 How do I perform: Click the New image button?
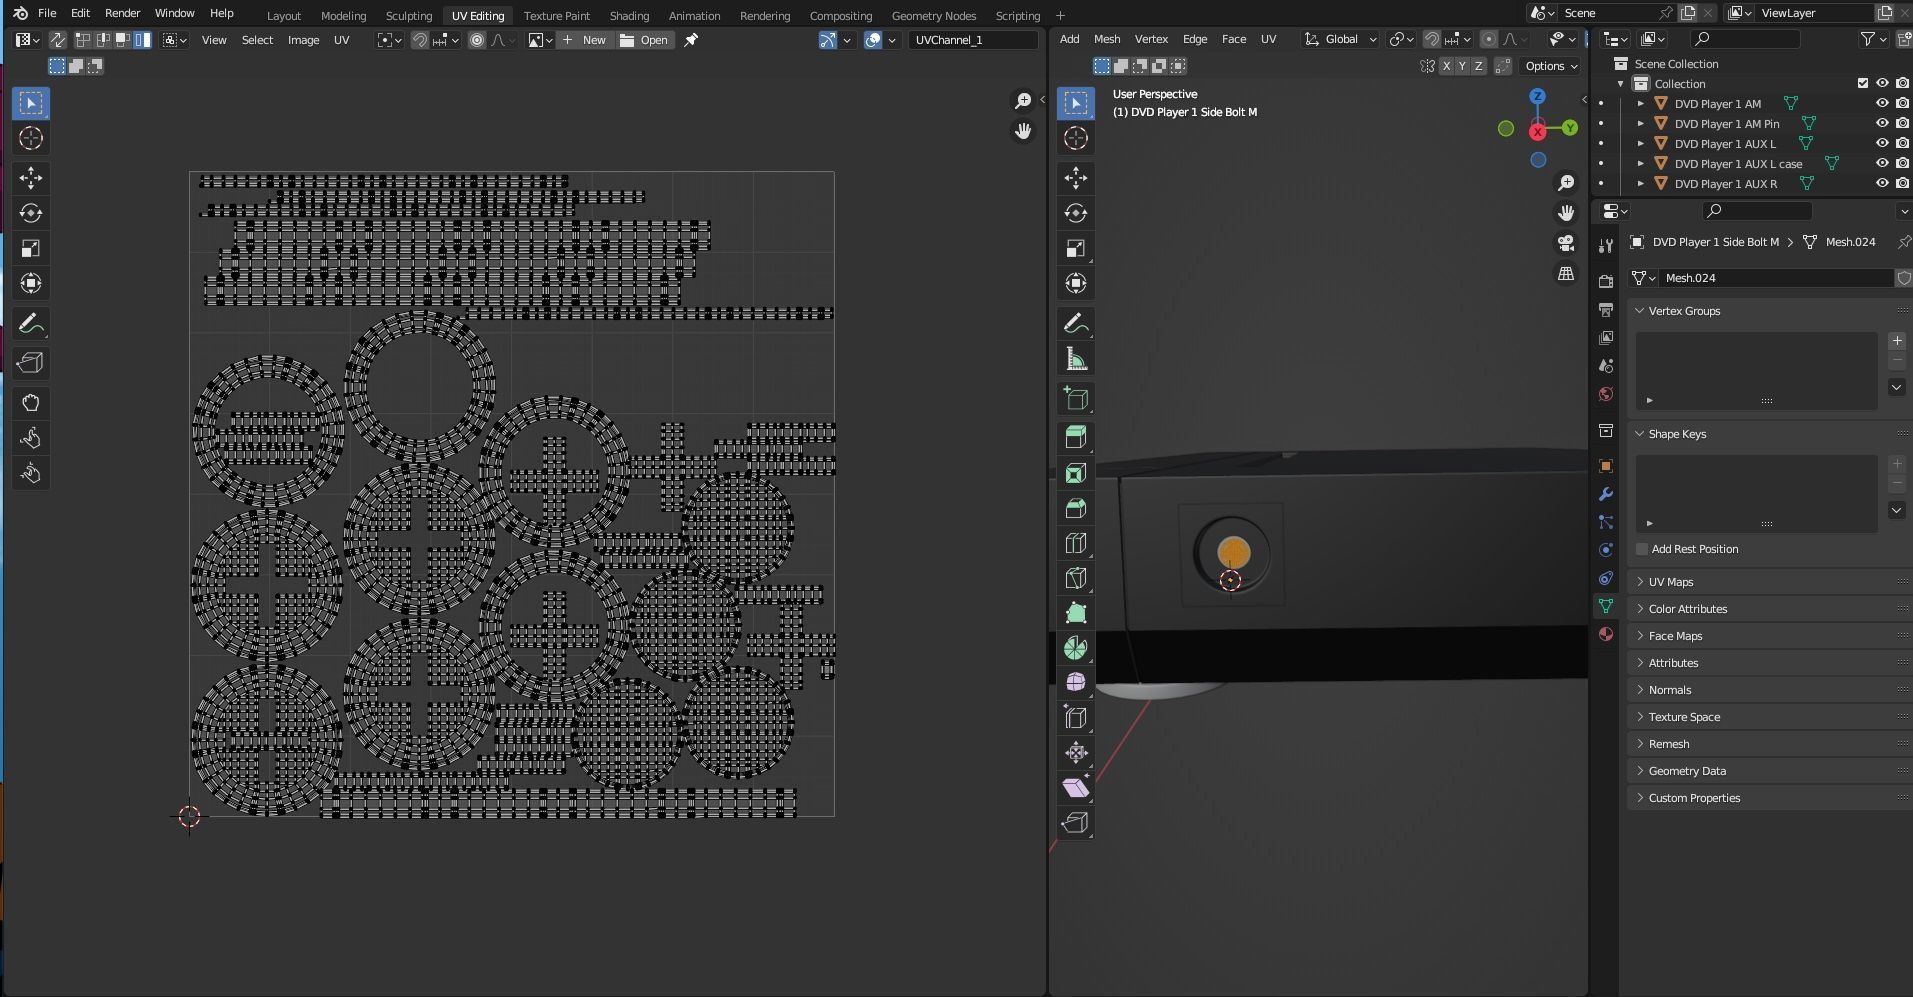click(x=584, y=40)
